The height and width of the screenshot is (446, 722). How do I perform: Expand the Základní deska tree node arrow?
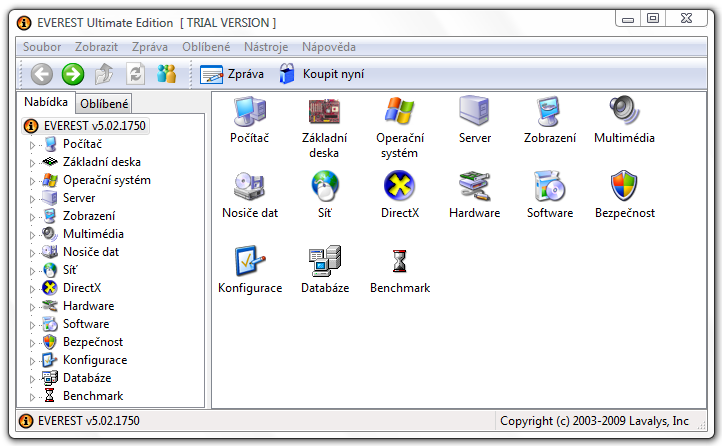pyautogui.click(x=32, y=163)
